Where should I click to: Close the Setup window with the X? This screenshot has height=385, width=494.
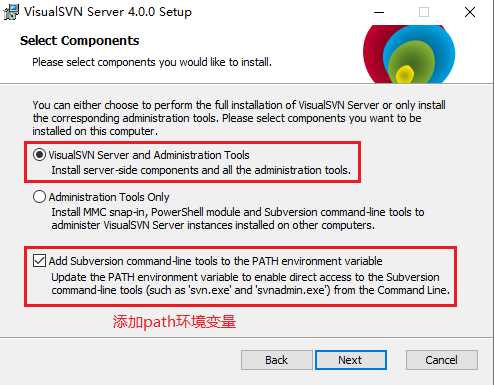[x=470, y=12]
